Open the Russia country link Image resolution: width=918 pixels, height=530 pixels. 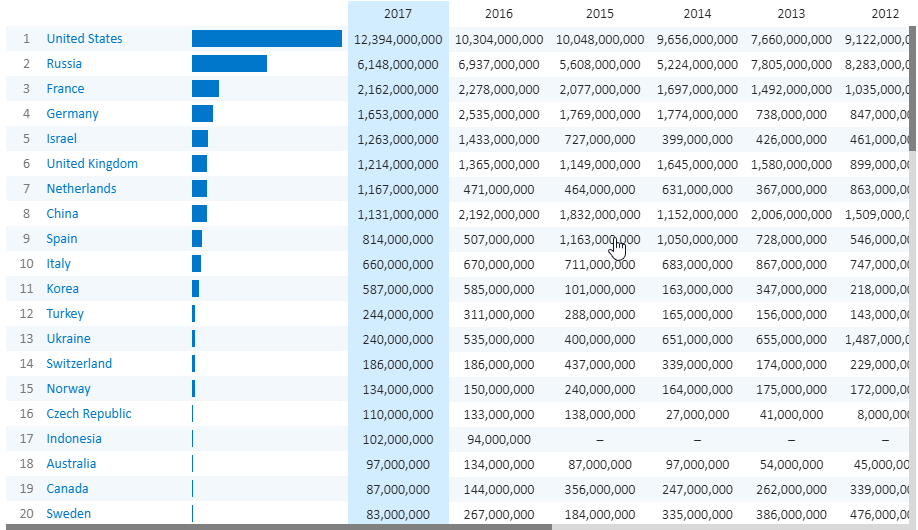point(64,64)
